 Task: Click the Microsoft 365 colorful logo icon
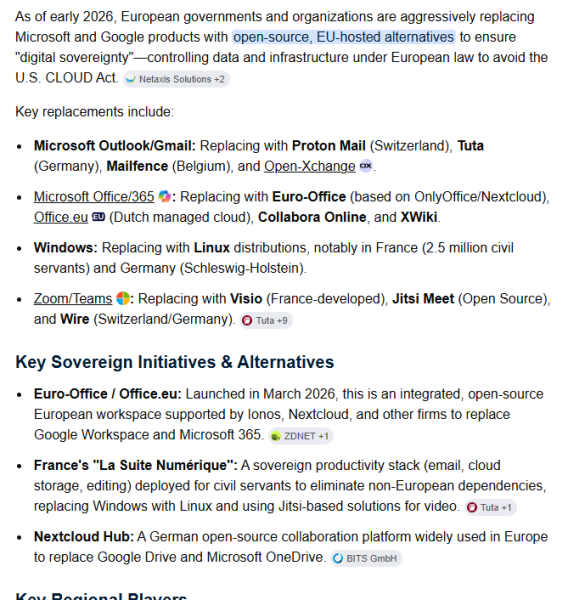[165, 196]
